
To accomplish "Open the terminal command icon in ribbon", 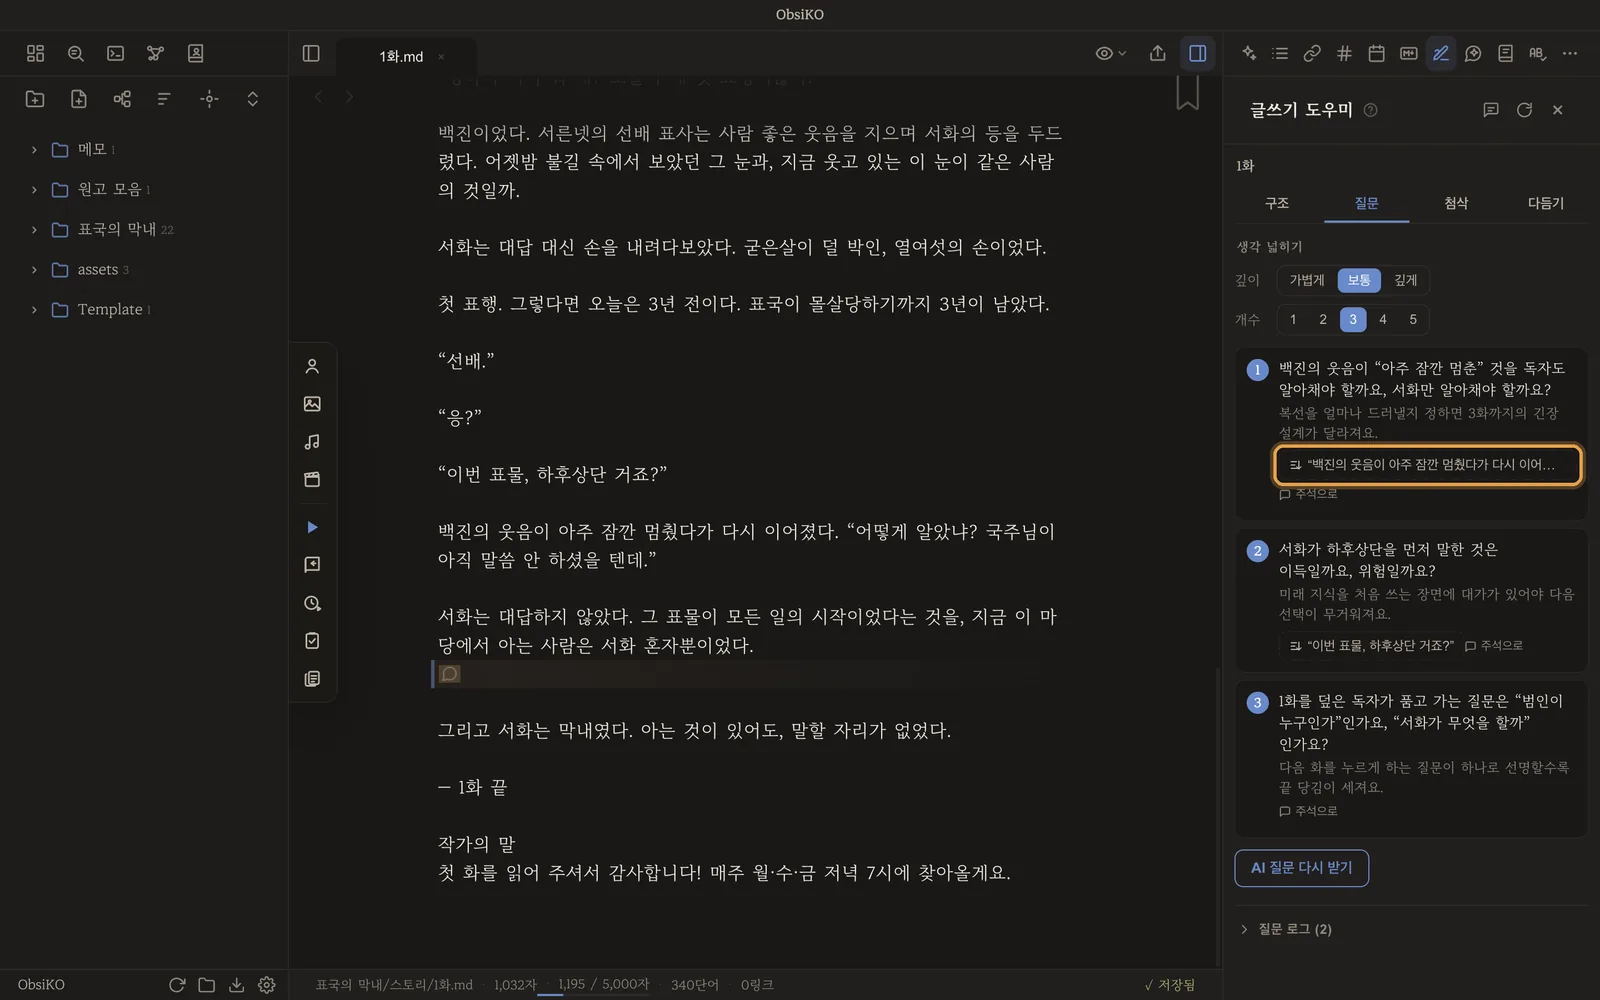I will [x=115, y=54].
